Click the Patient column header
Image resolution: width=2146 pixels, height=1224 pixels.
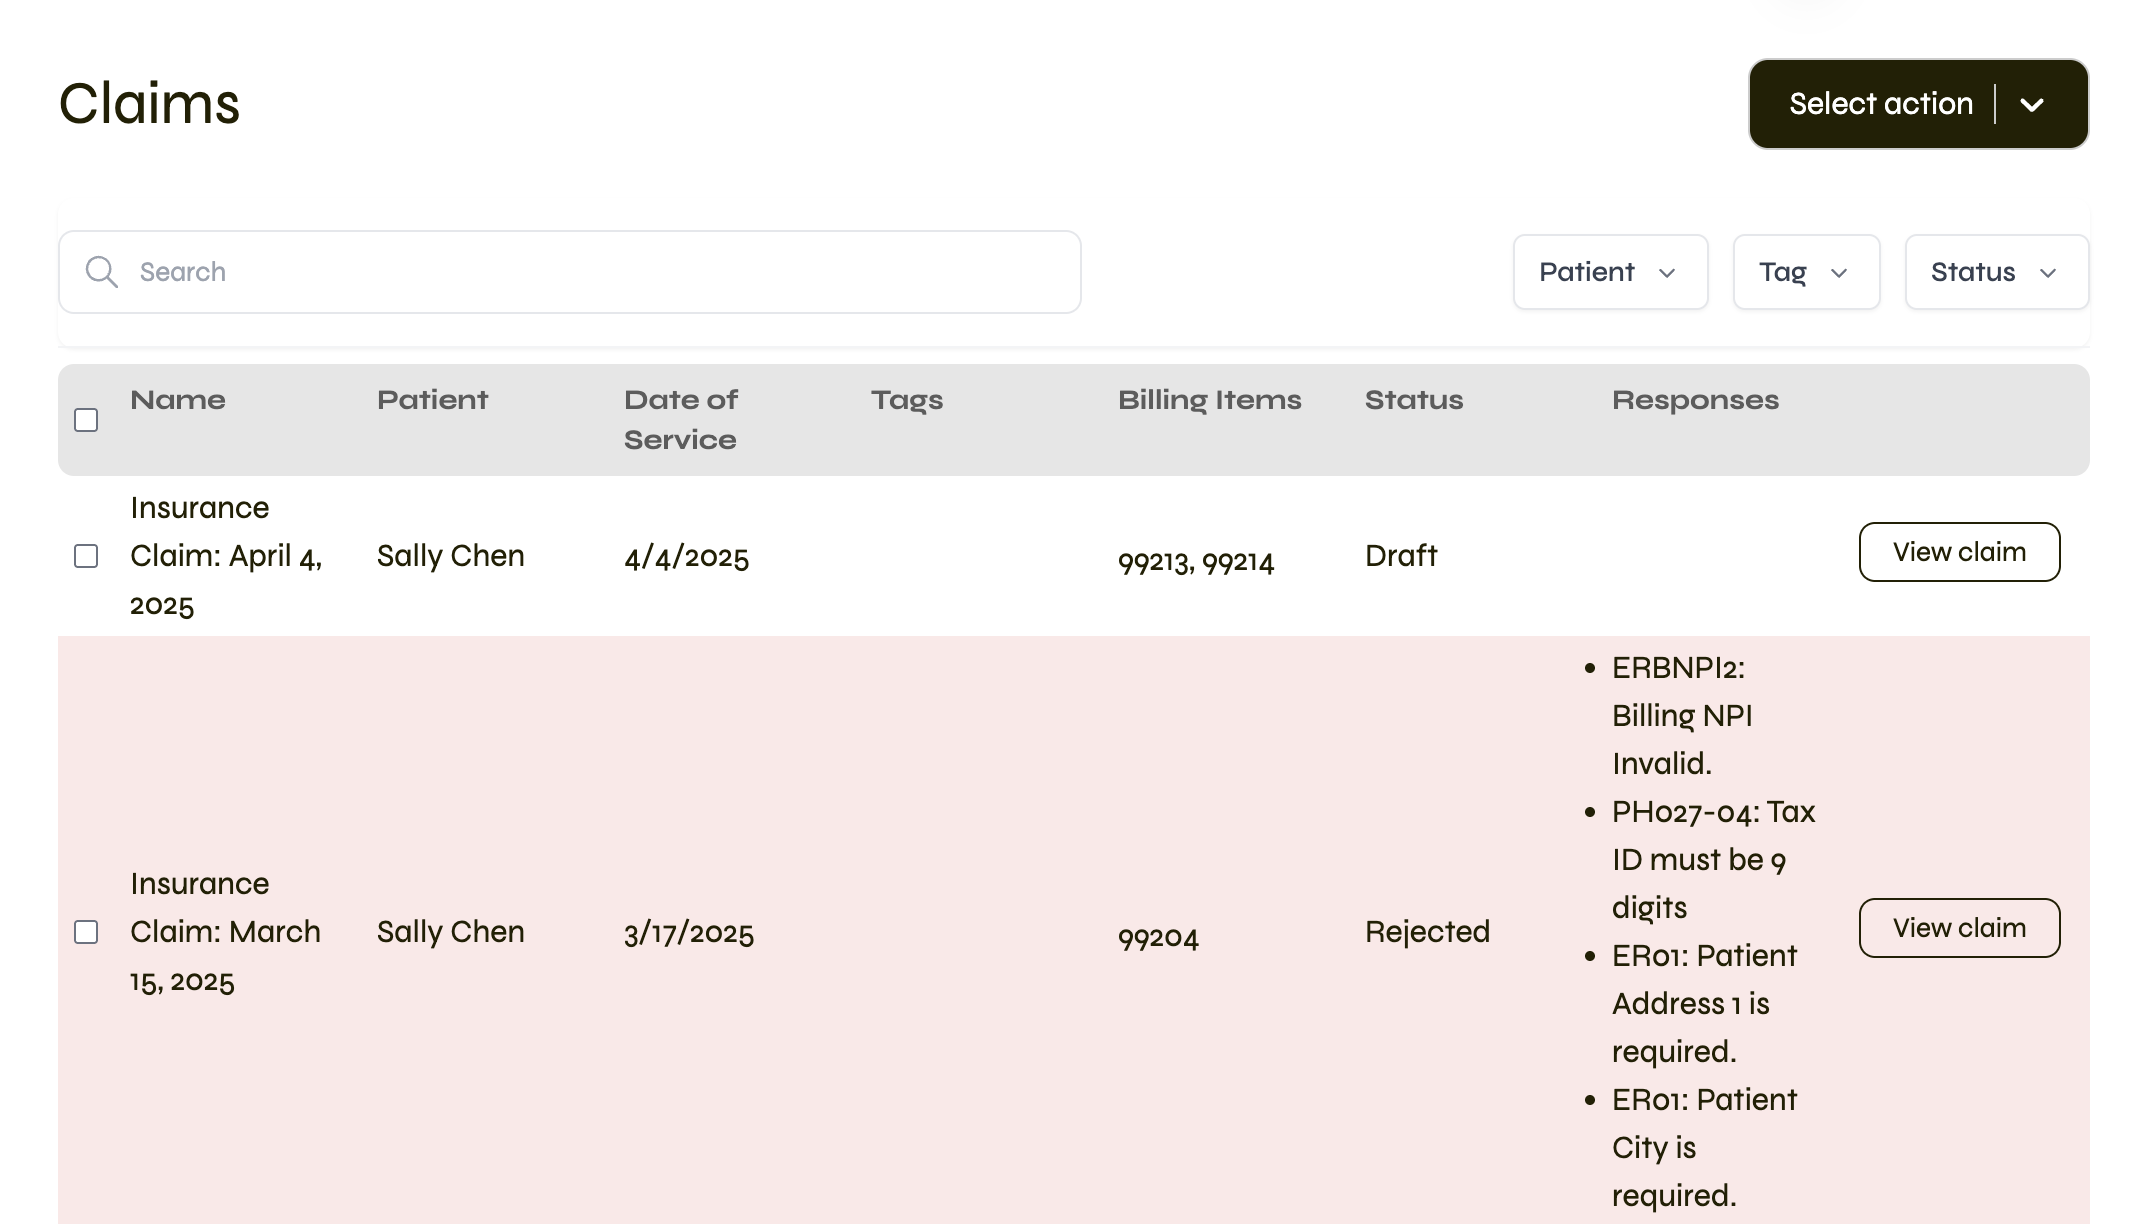(432, 400)
